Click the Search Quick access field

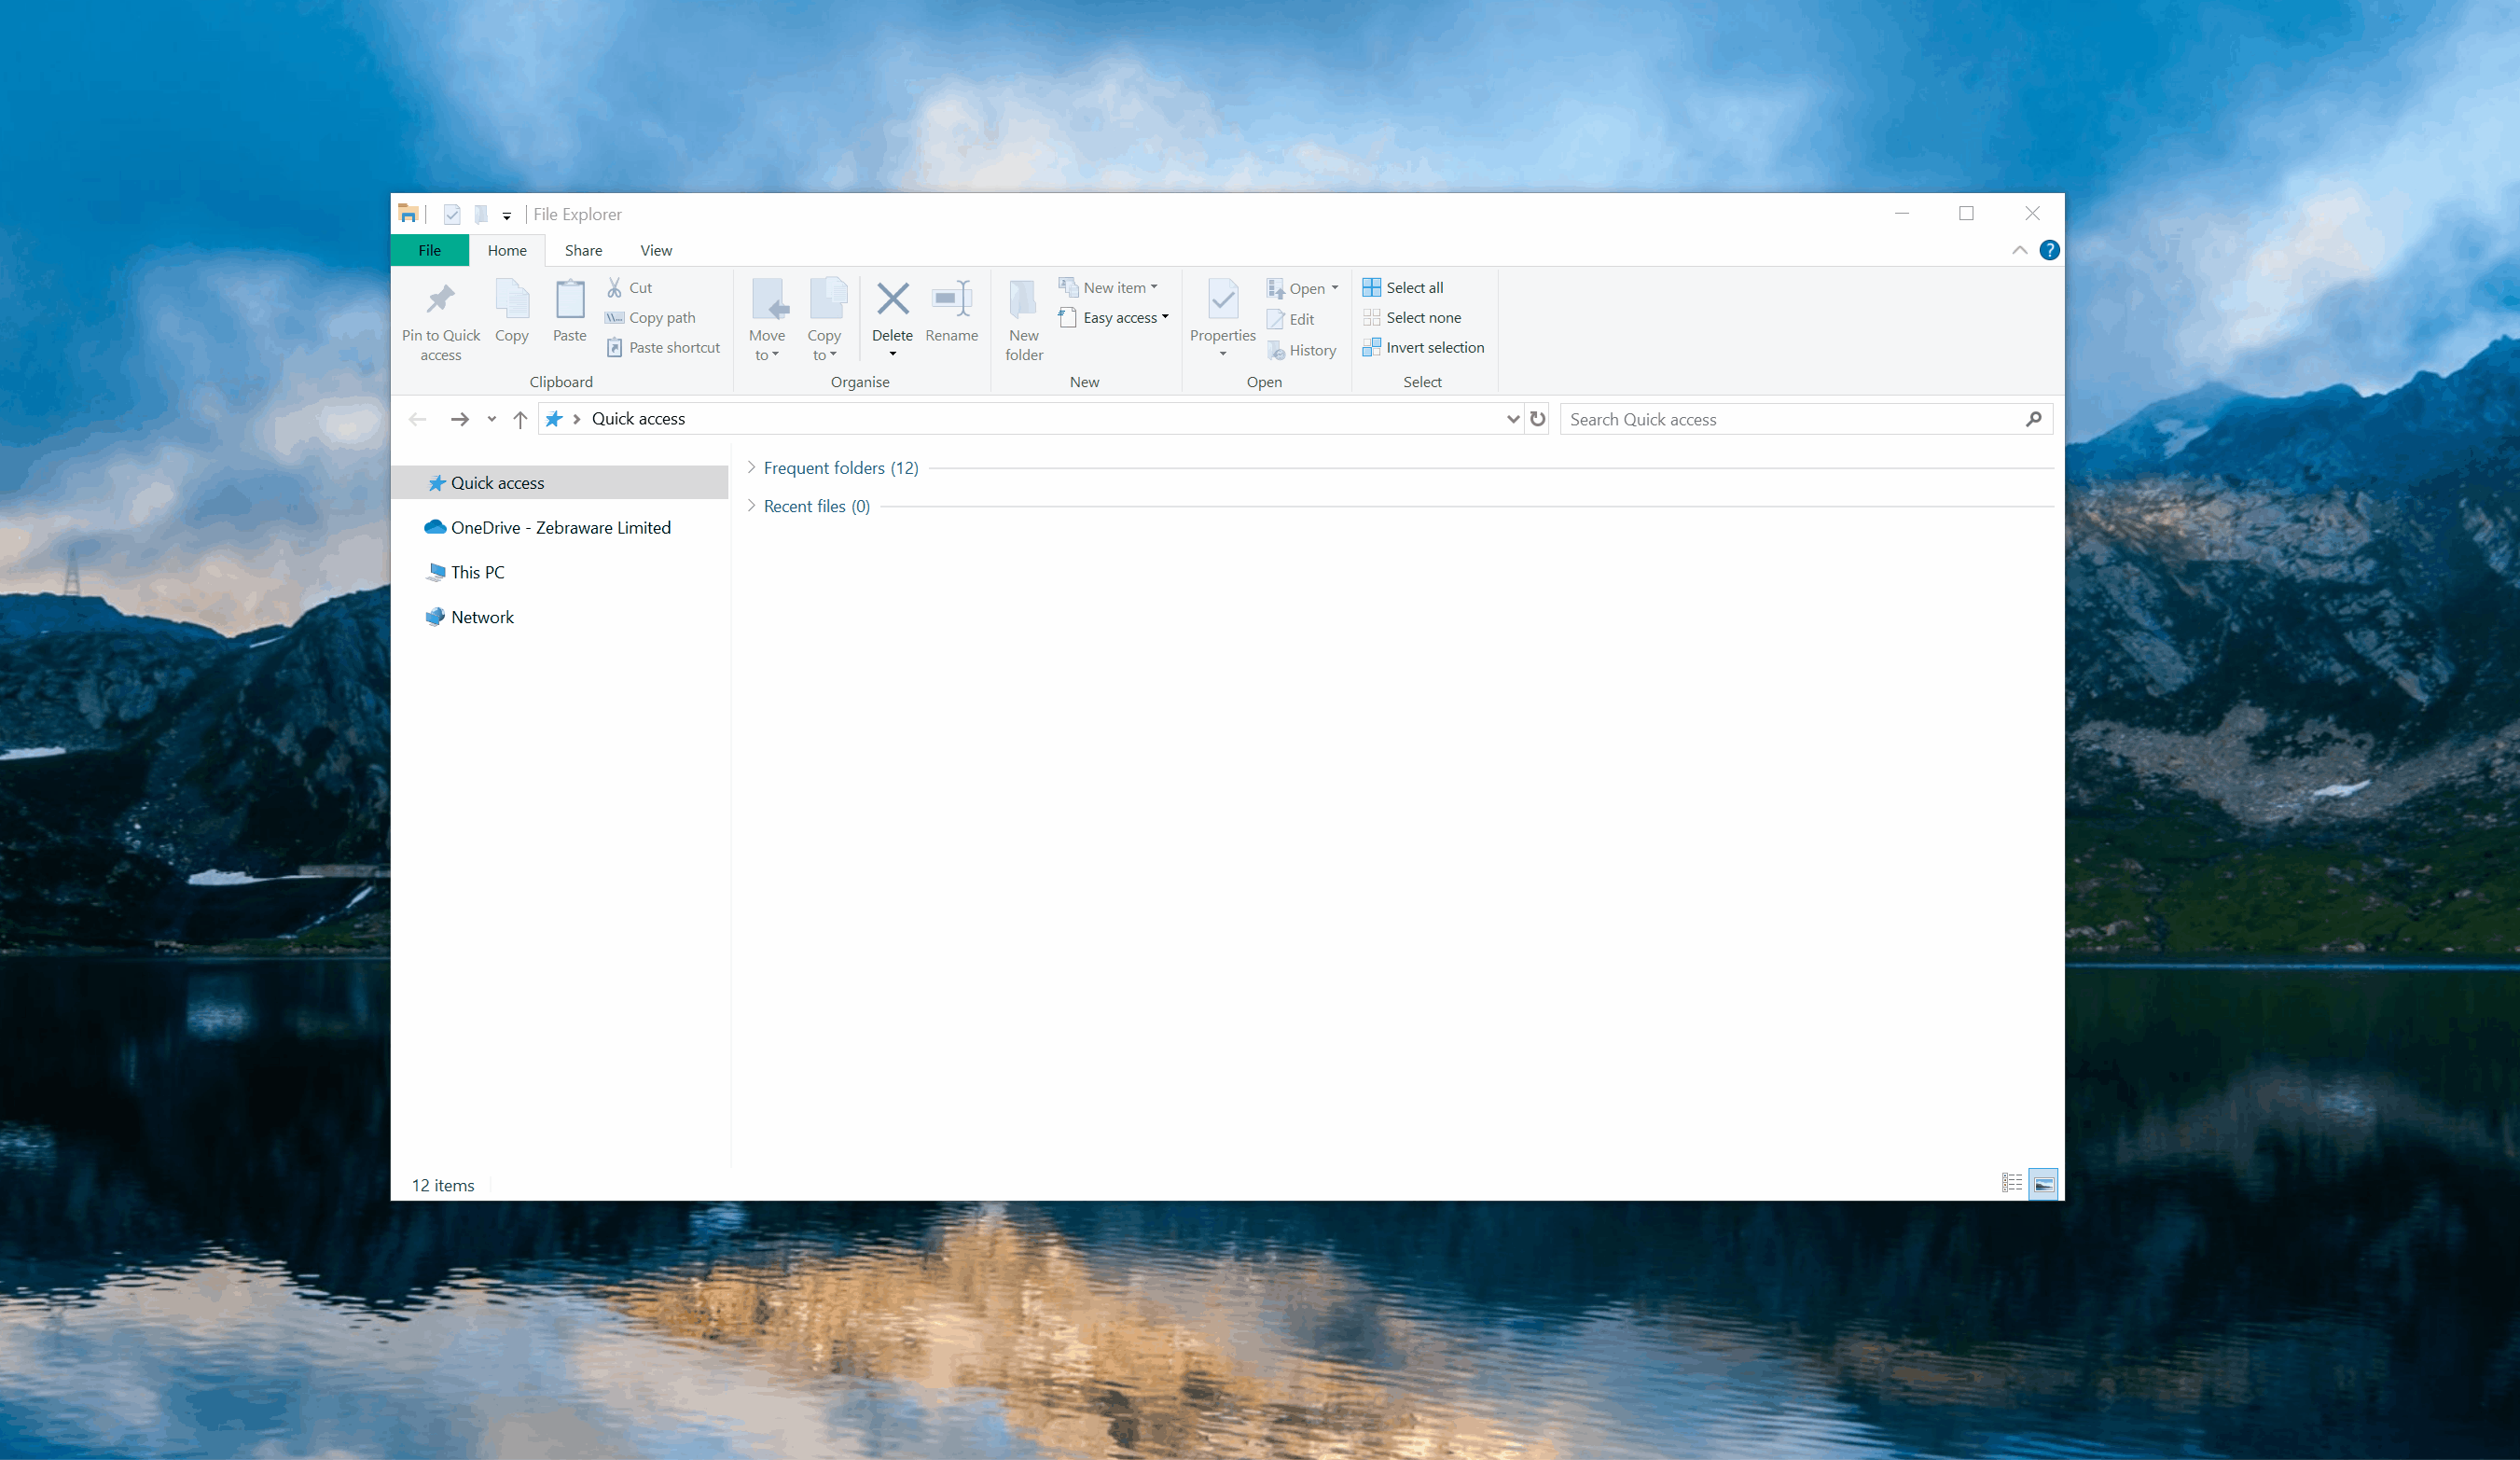[1806, 419]
